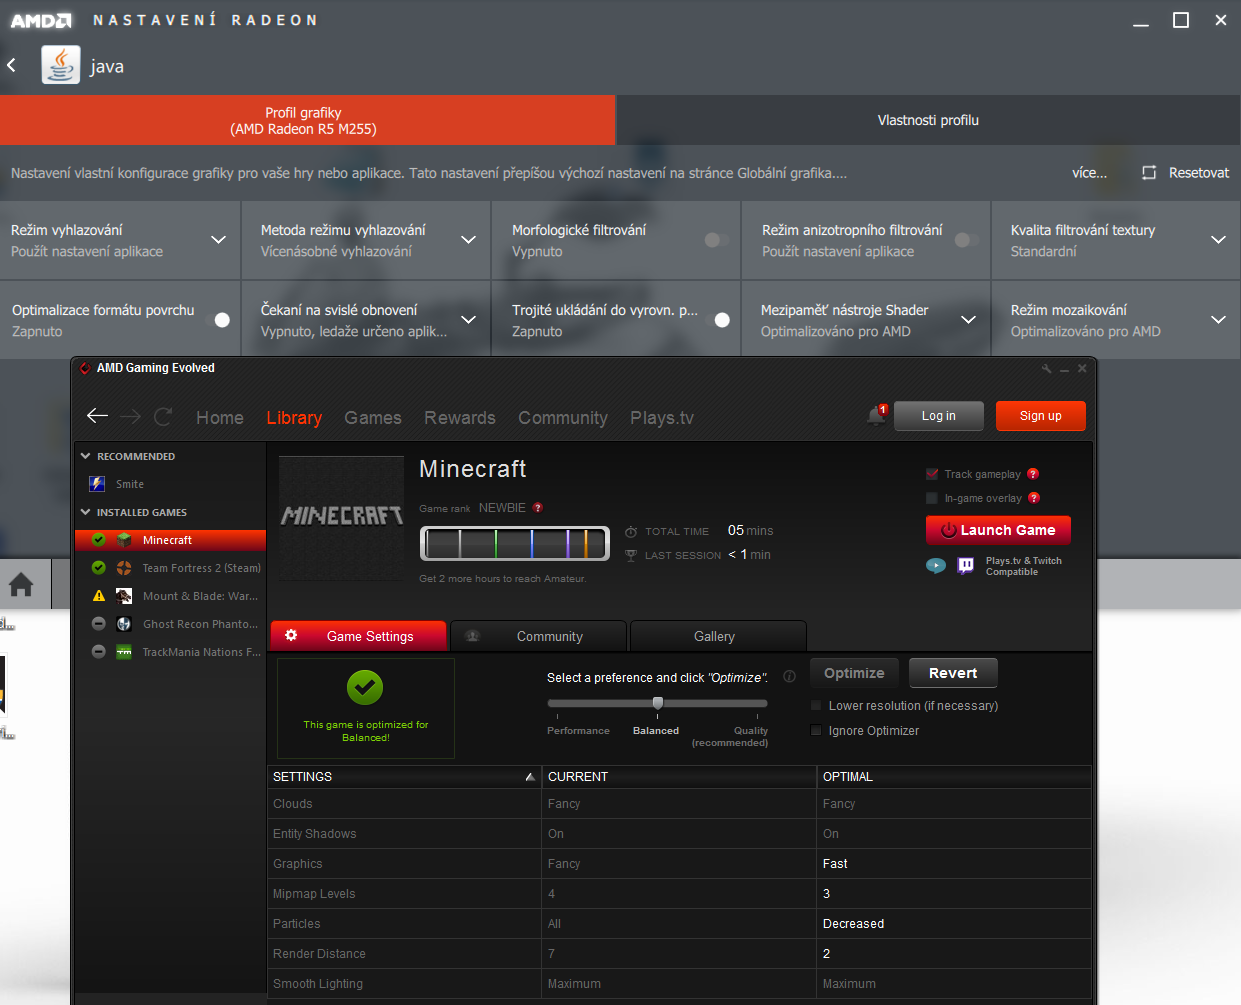Open Režim mozaikování dropdown
The width and height of the screenshot is (1241, 1005).
click(1218, 320)
